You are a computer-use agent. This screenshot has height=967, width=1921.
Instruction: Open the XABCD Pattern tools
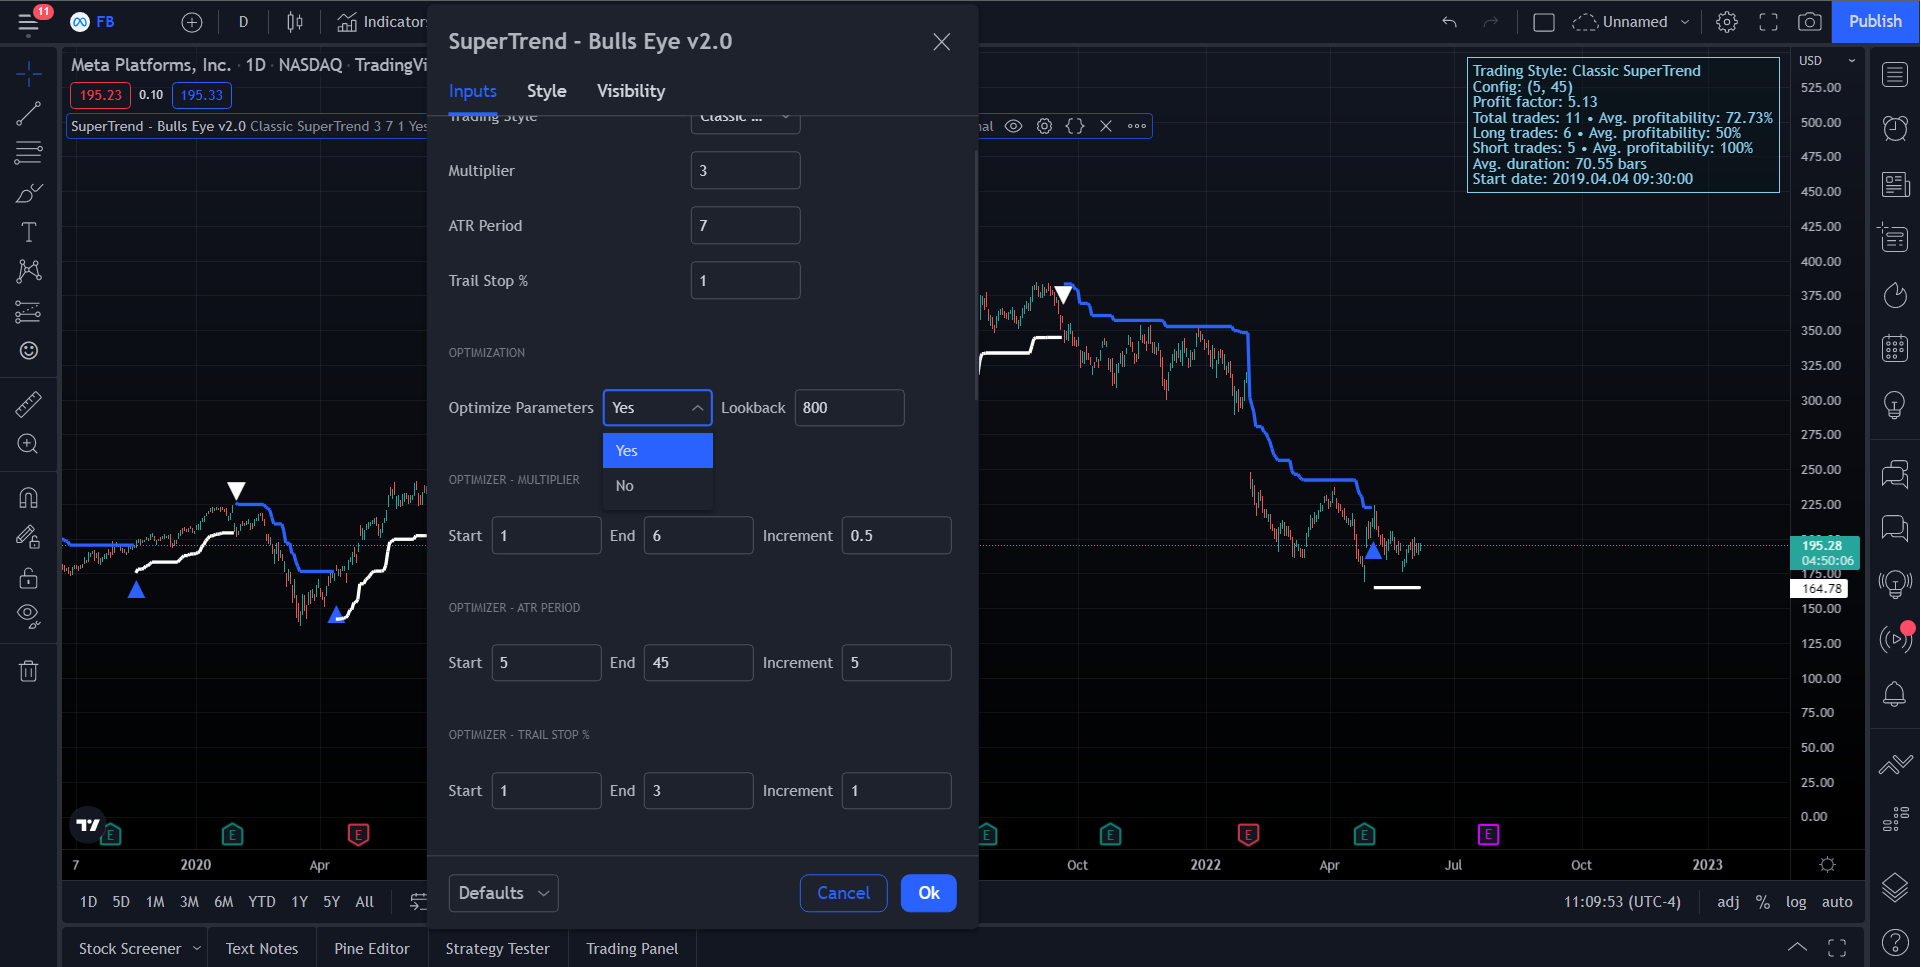(x=28, y=271)
